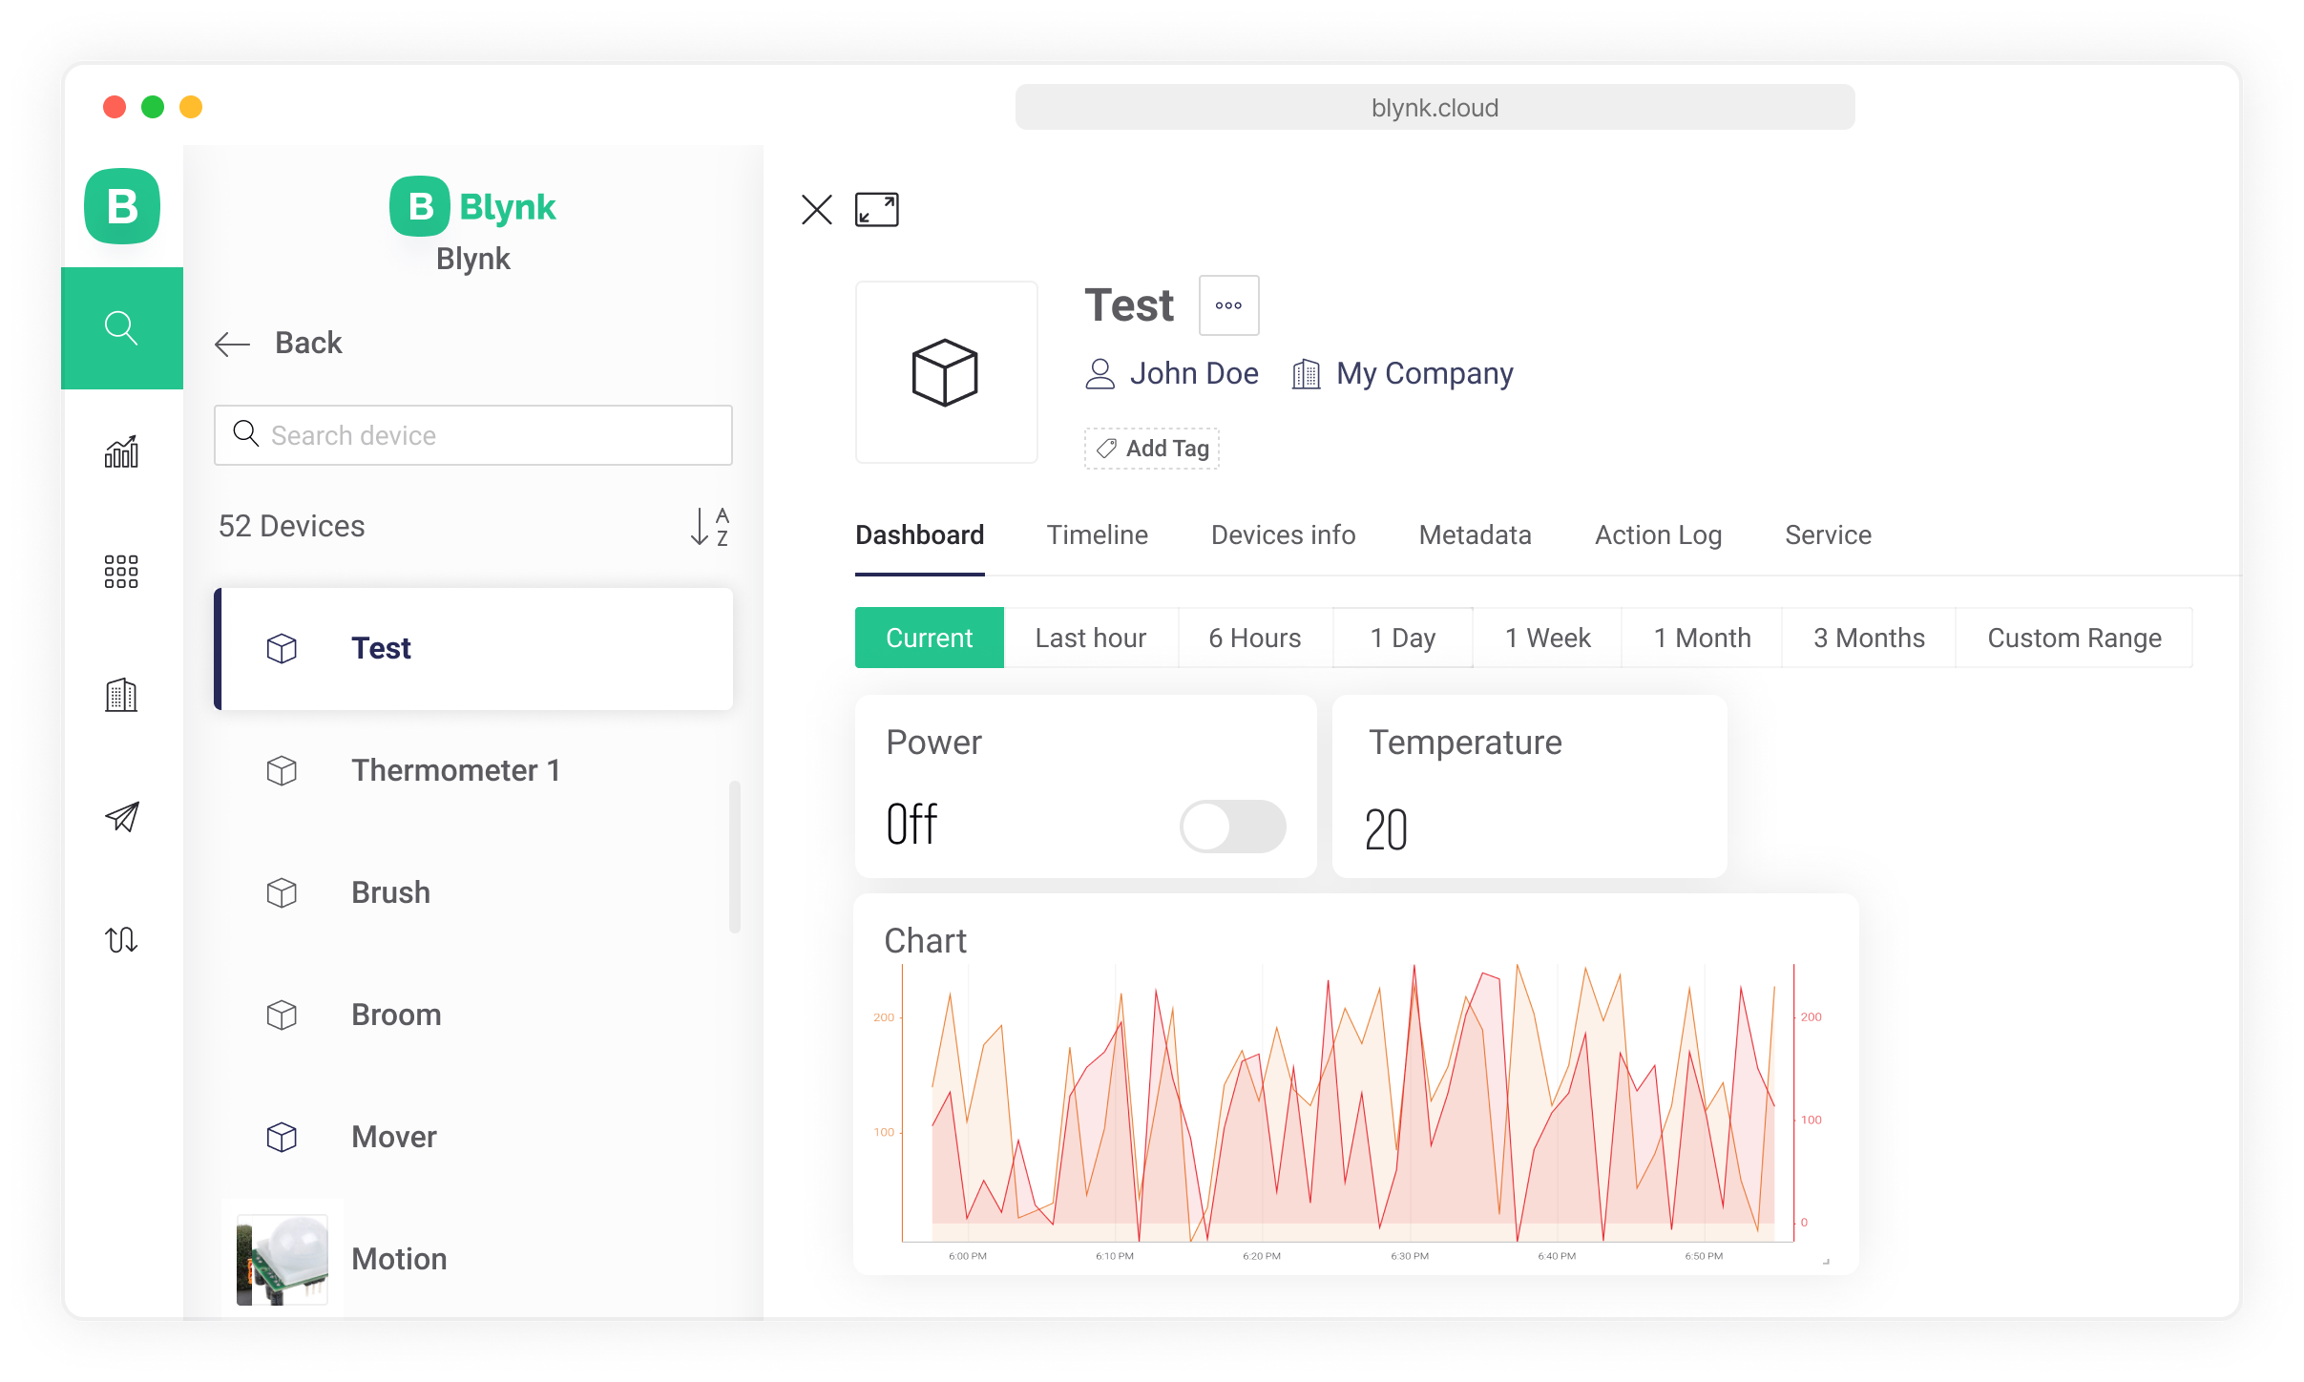Toggle the Power switch on
This screenshot has width=2304, height=1382.
click(1232, 826)
